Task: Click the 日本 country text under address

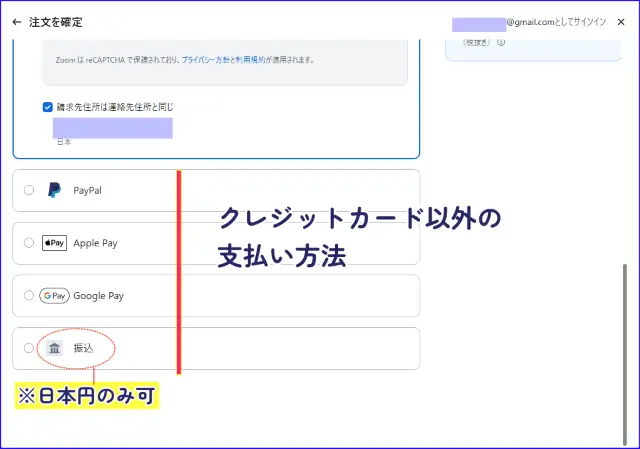Action: pos(64,142)
